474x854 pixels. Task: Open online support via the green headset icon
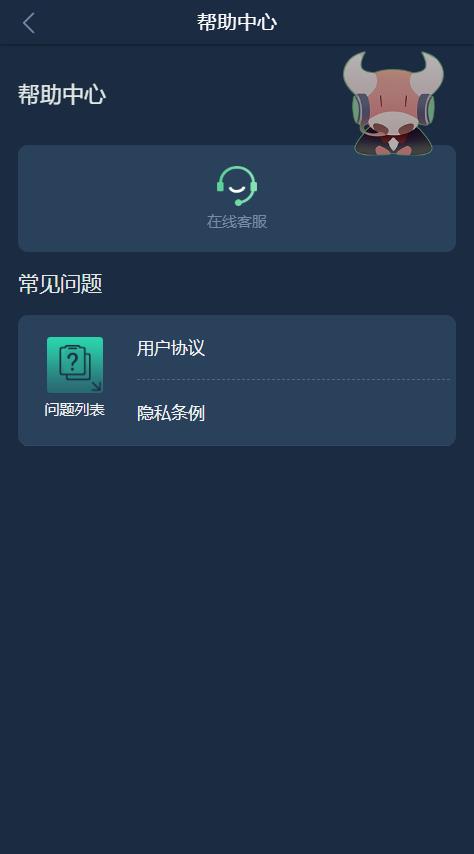pyautogui.click(x=236, y=186)
